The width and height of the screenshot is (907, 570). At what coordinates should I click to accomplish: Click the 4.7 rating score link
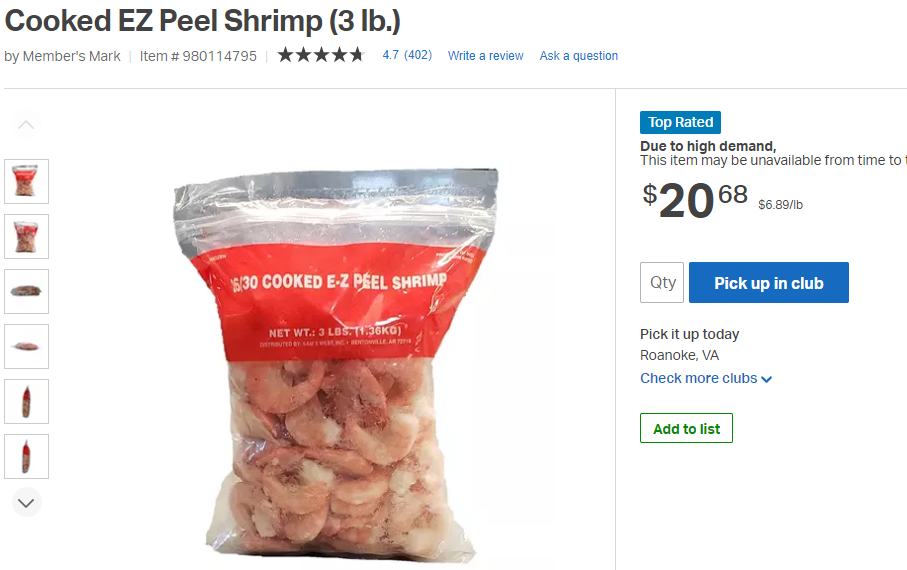[391, 55]
